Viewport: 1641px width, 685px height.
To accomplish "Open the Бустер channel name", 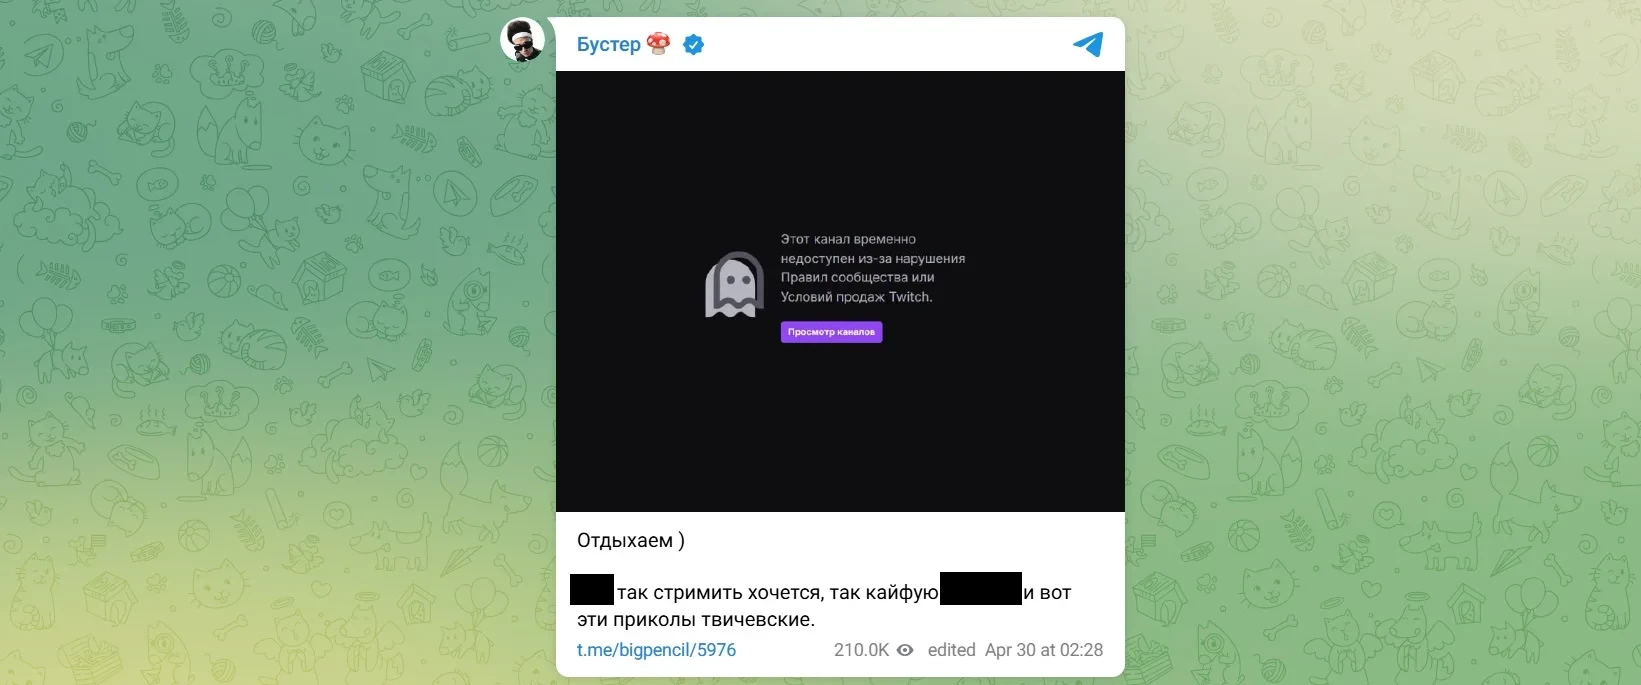I will pos(608,44).
